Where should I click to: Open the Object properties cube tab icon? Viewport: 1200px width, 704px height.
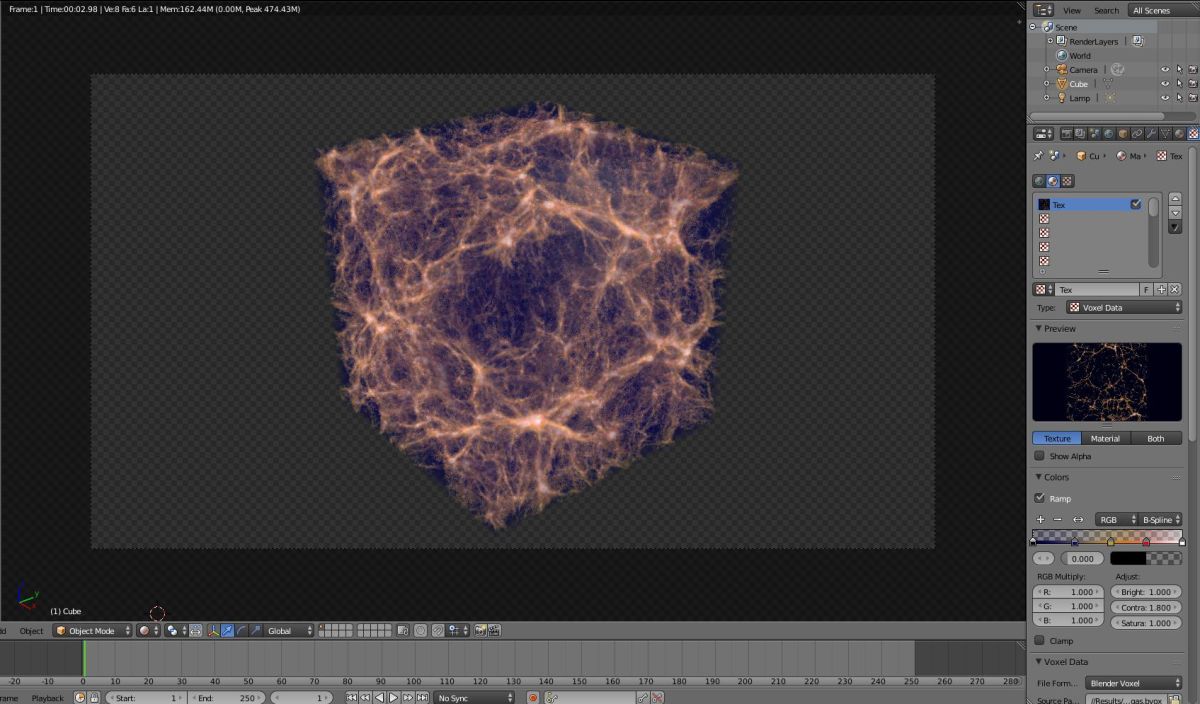[x=1123, y=133]
